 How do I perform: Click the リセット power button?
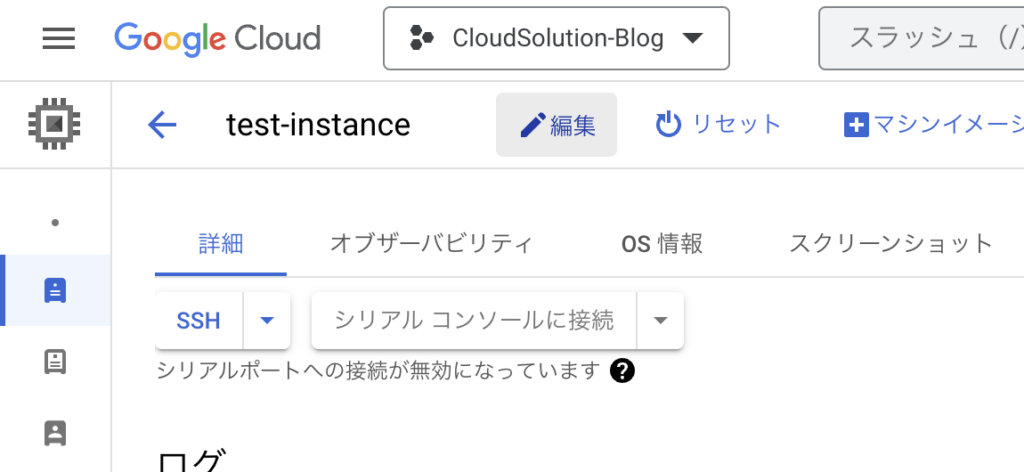(x=718, y=124)
